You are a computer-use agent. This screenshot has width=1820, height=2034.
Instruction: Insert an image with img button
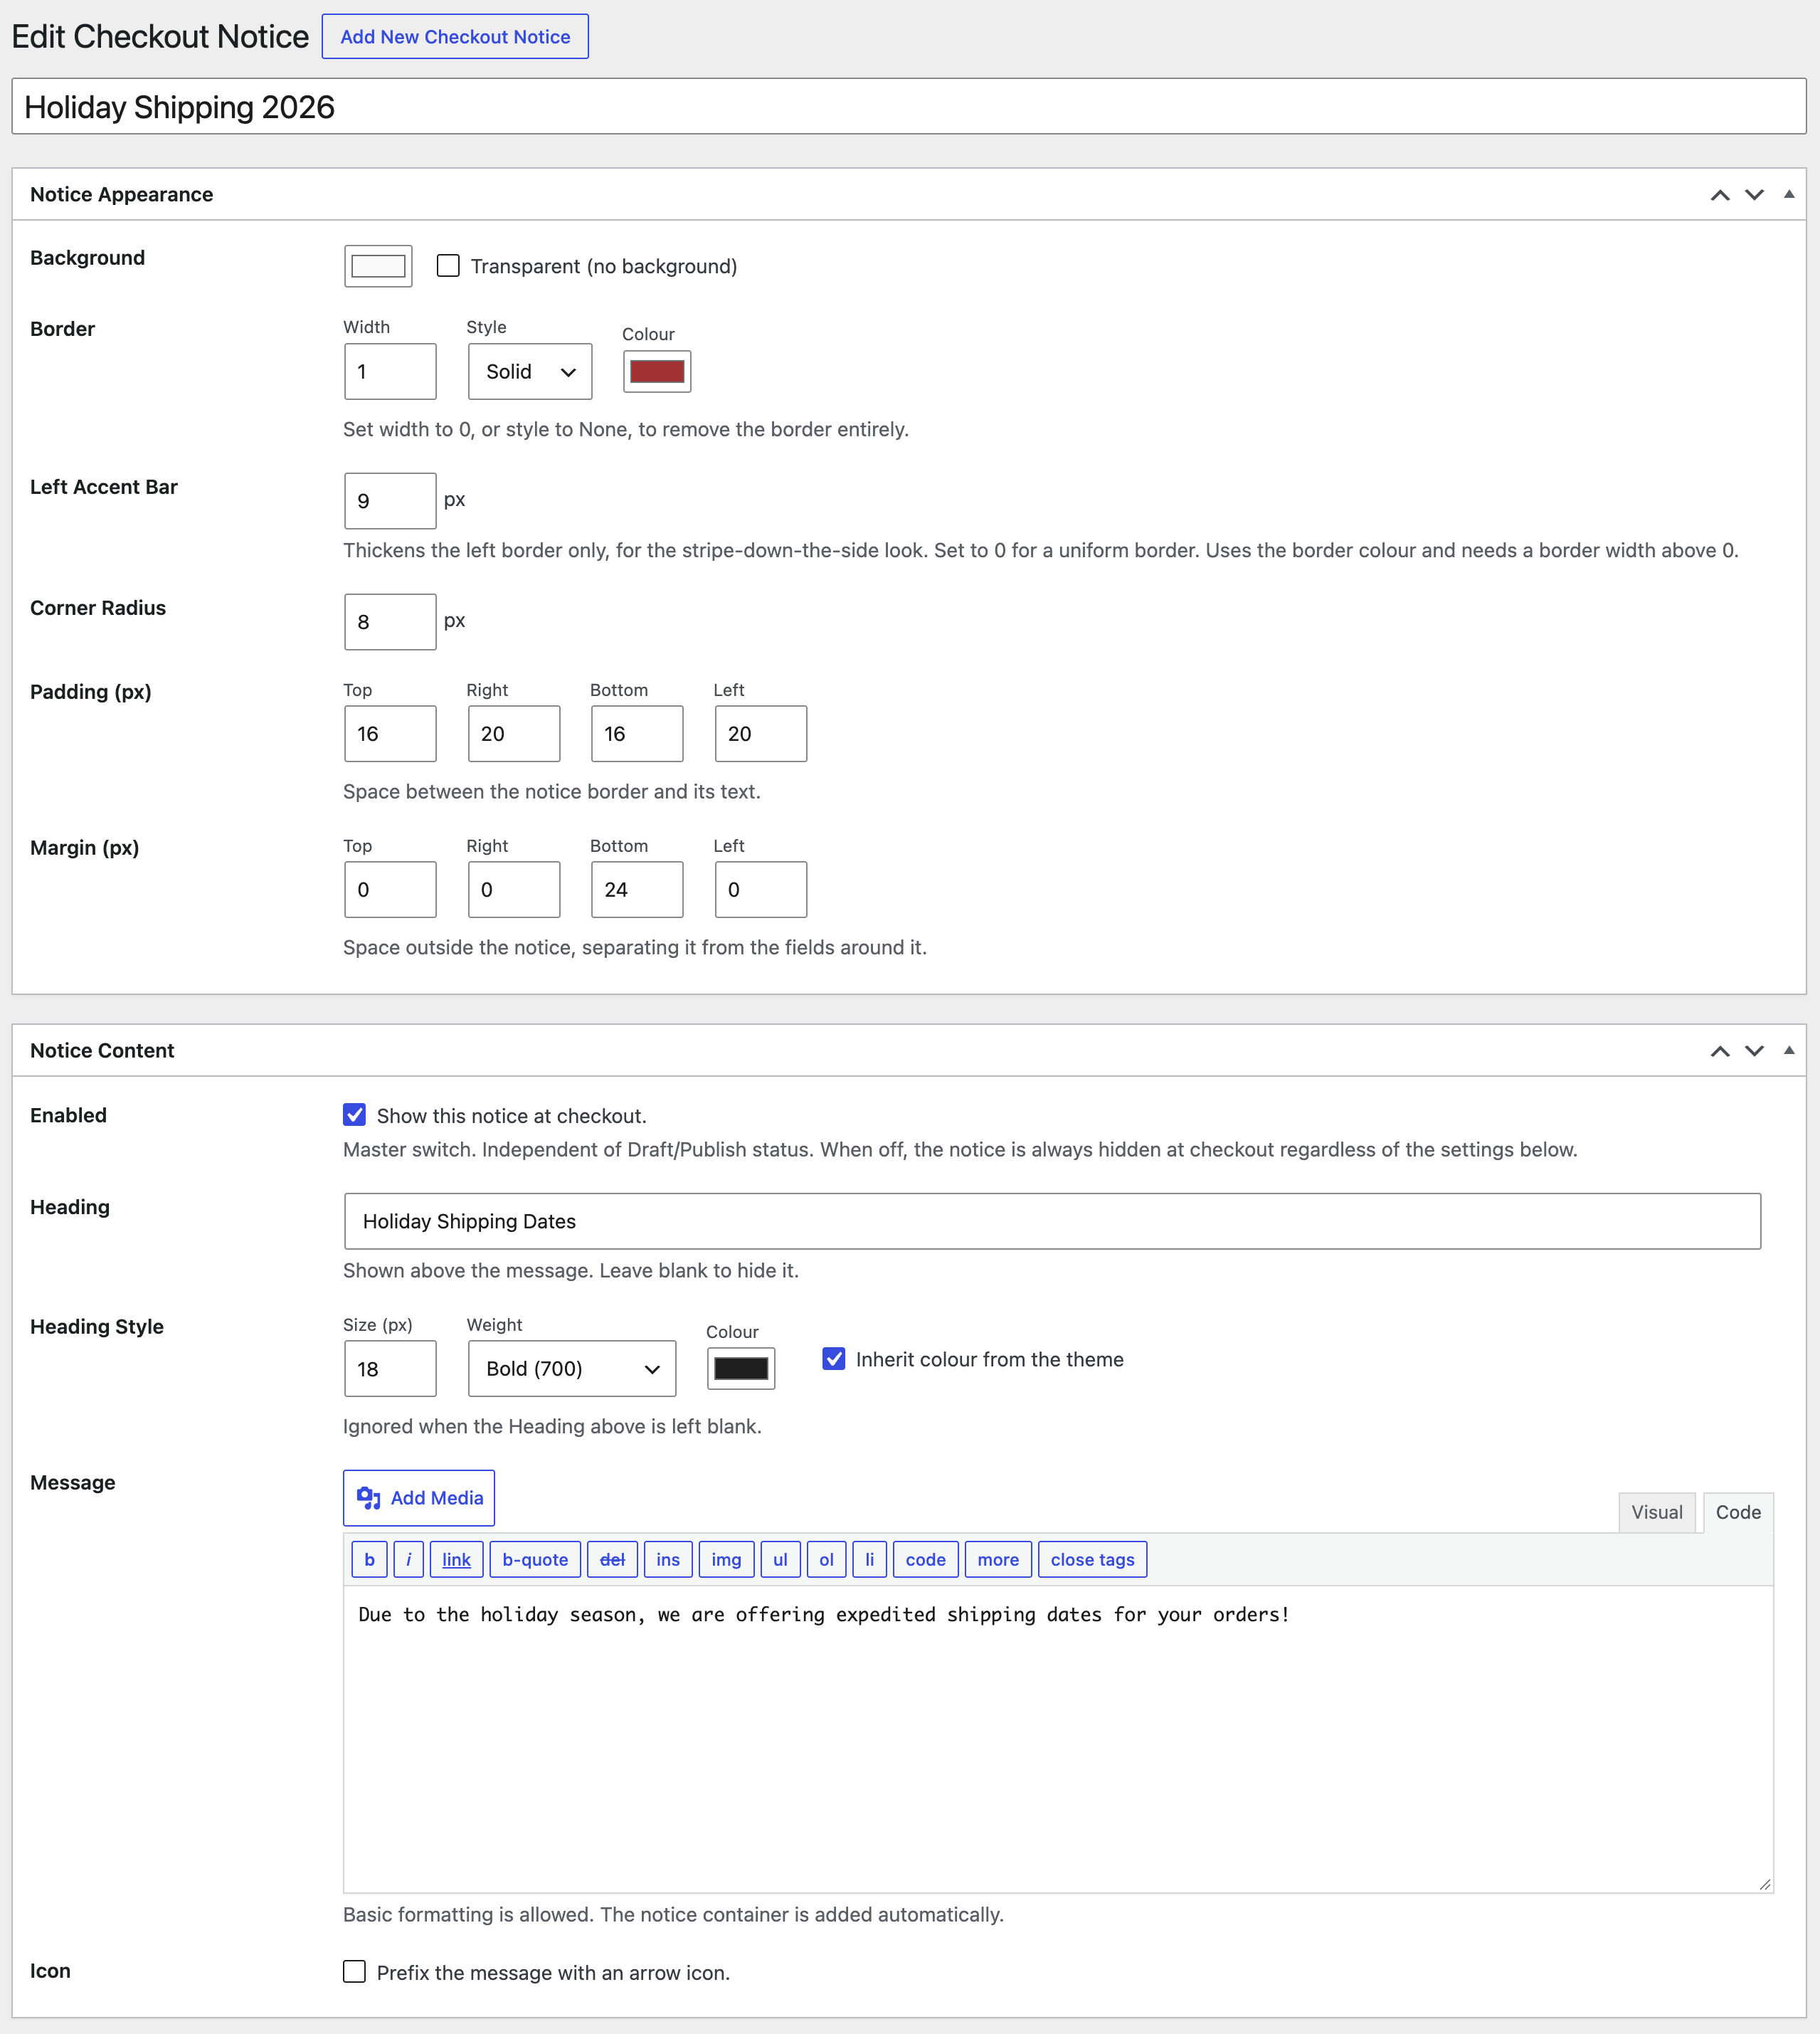pyautogui.click(x=726, y=1560)
